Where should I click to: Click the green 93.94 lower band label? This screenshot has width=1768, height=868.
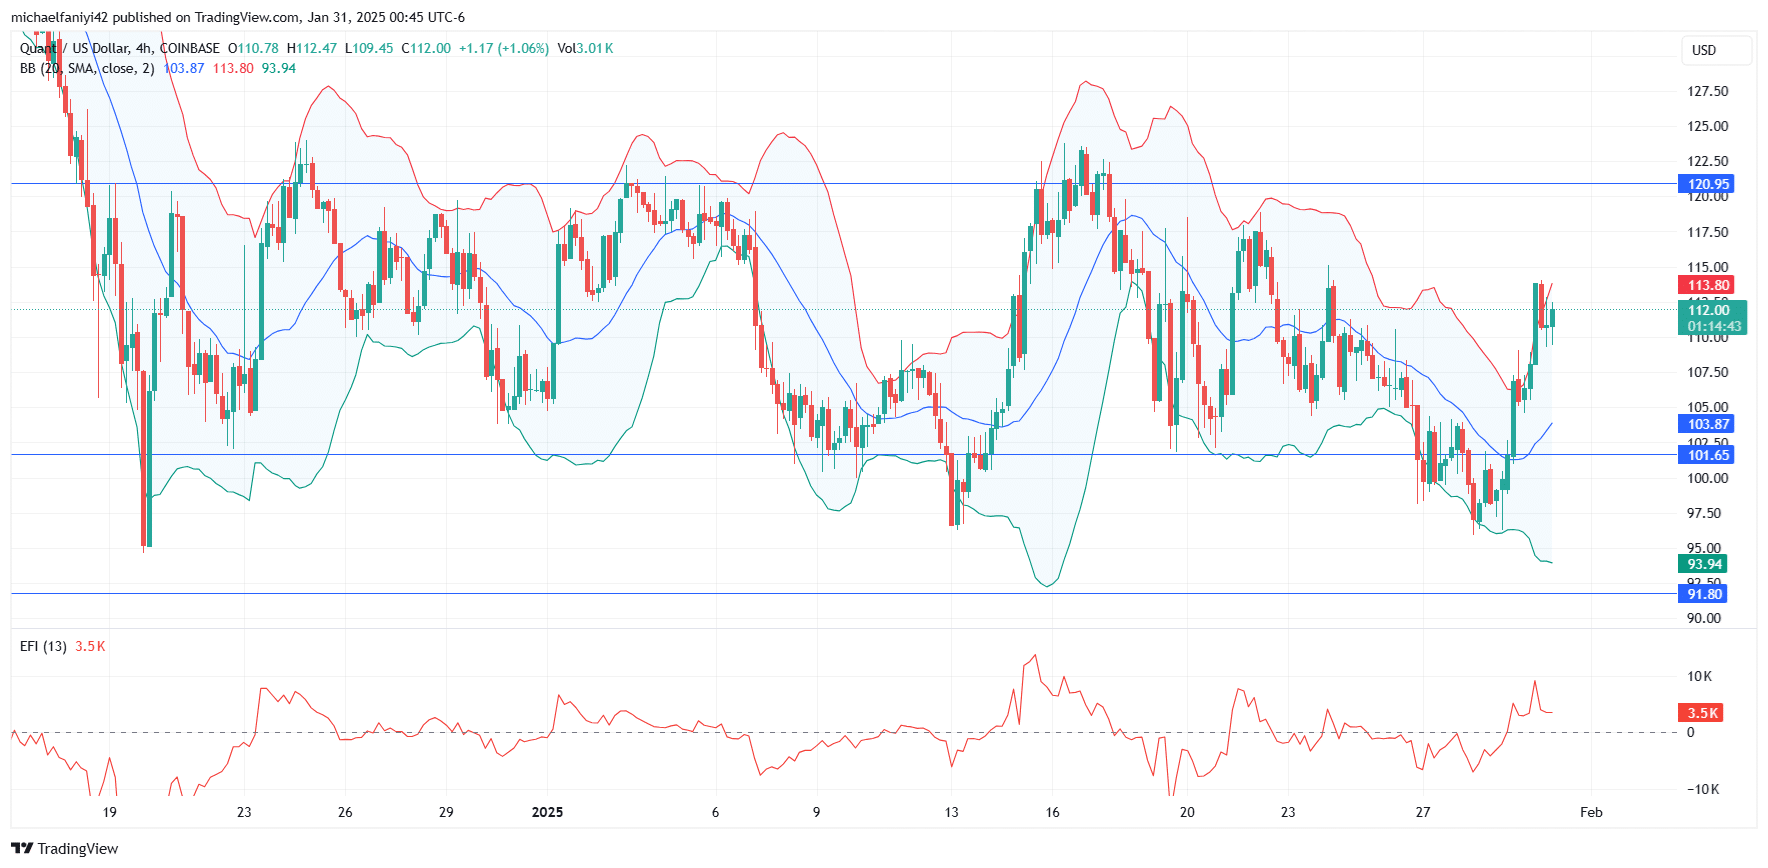point(1705,564)
